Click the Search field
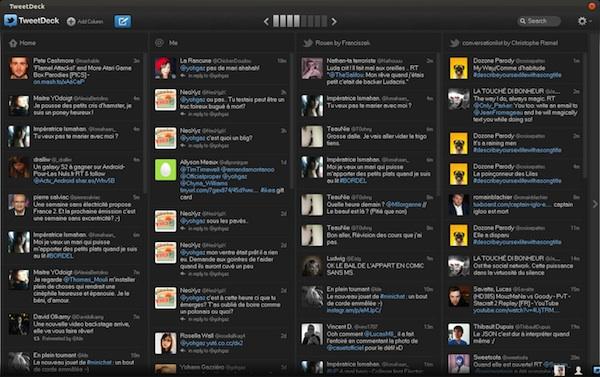 click(x=539, y=21)
